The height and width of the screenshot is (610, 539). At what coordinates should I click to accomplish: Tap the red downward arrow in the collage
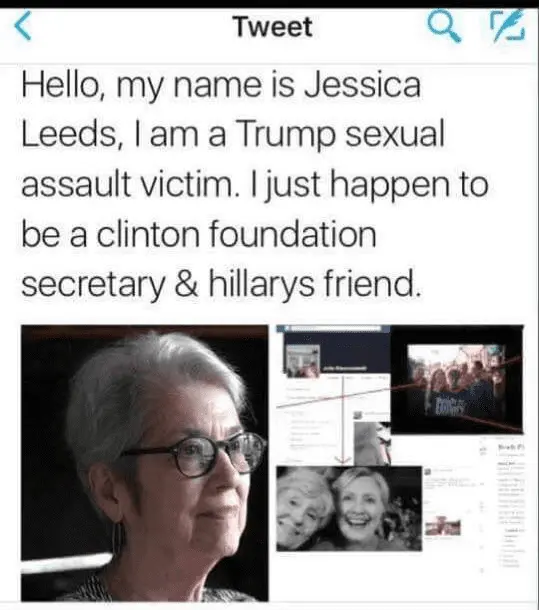343,420
